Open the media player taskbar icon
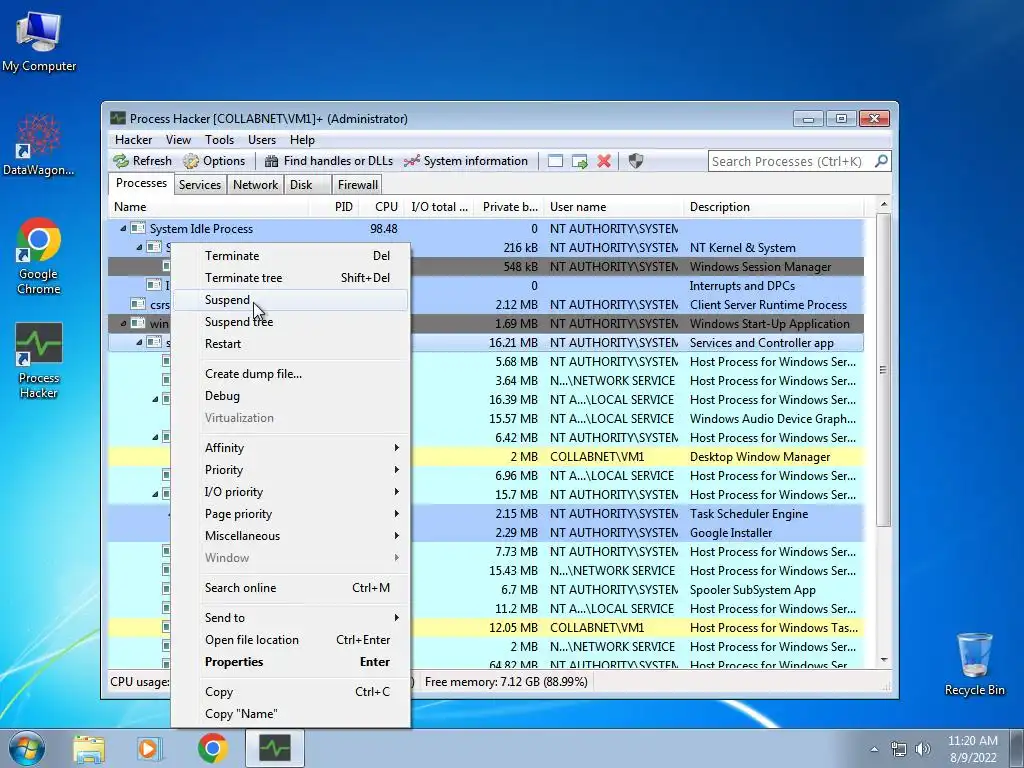 [x=149, y=748]
